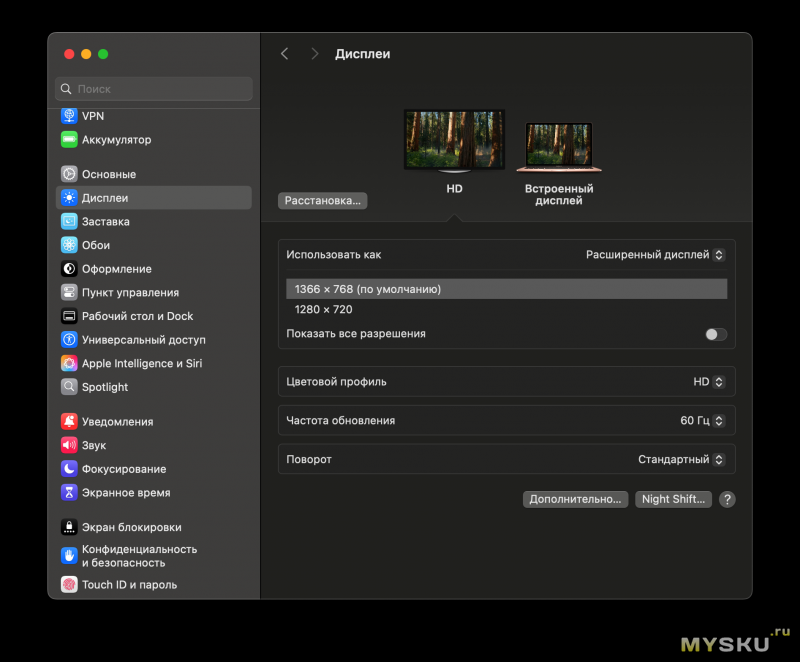Open Основные gear icon in sidebar
Screen dimensions: 800x662
(x=69, y=174)
